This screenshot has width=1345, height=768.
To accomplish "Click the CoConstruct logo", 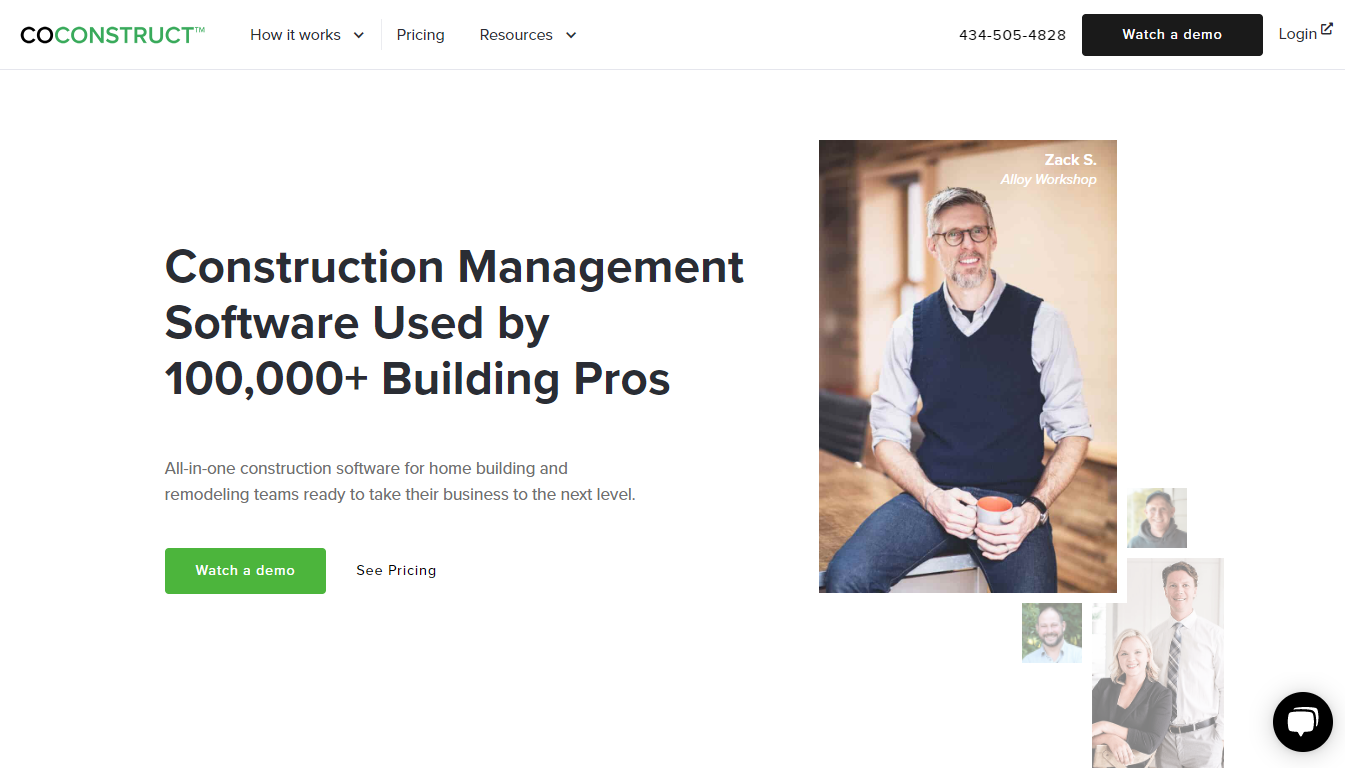I will 112,35.
